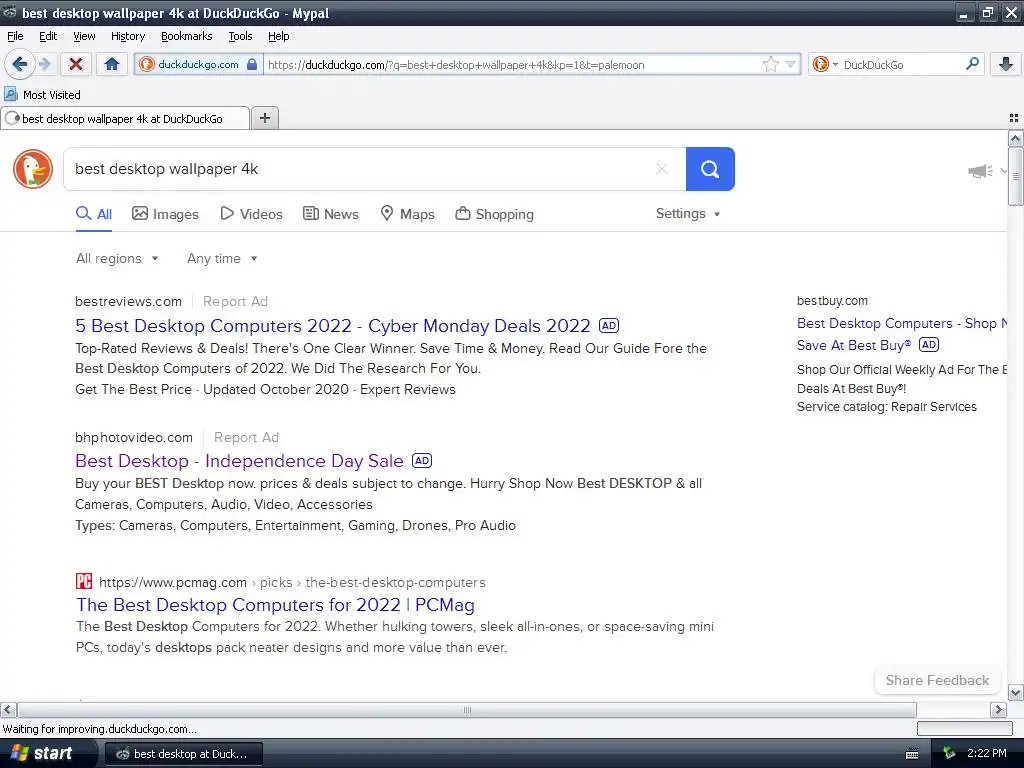Select the All results tab
1024x768 pixels.
(x=93, y=214)
